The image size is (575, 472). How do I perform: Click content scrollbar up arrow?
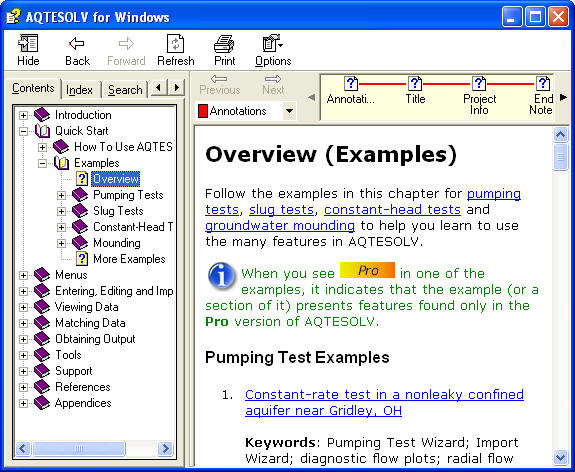560,135
